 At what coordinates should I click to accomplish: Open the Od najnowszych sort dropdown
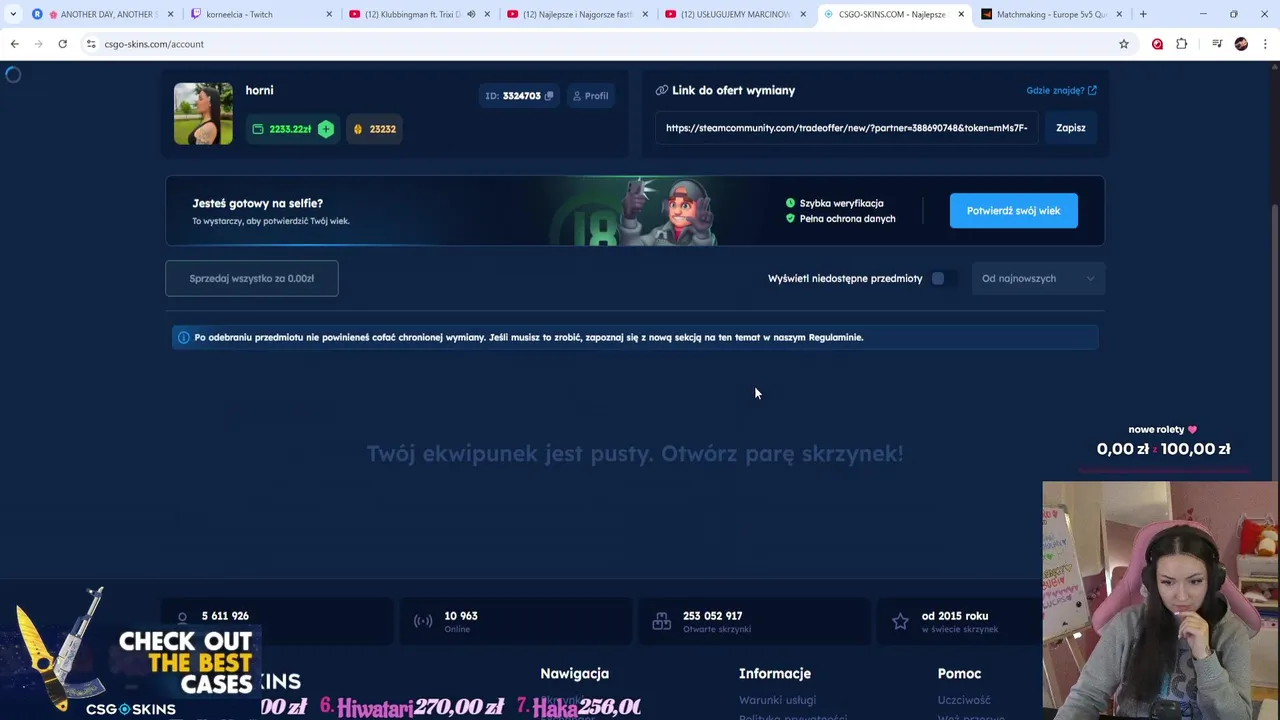pos(1038,279)
